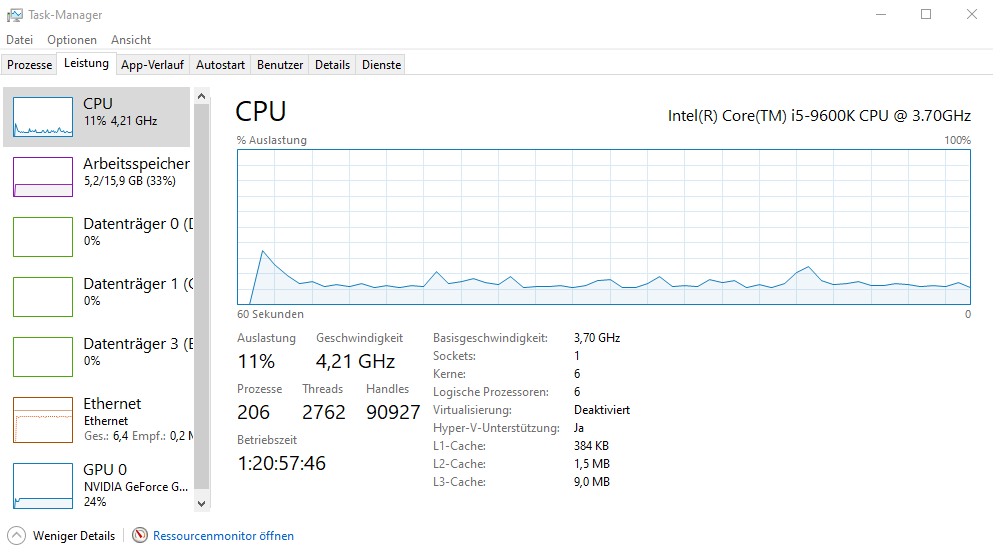Switch to the Prozesse tab
Viewport: 993px width, 559px height.
(x=30, y=65)
